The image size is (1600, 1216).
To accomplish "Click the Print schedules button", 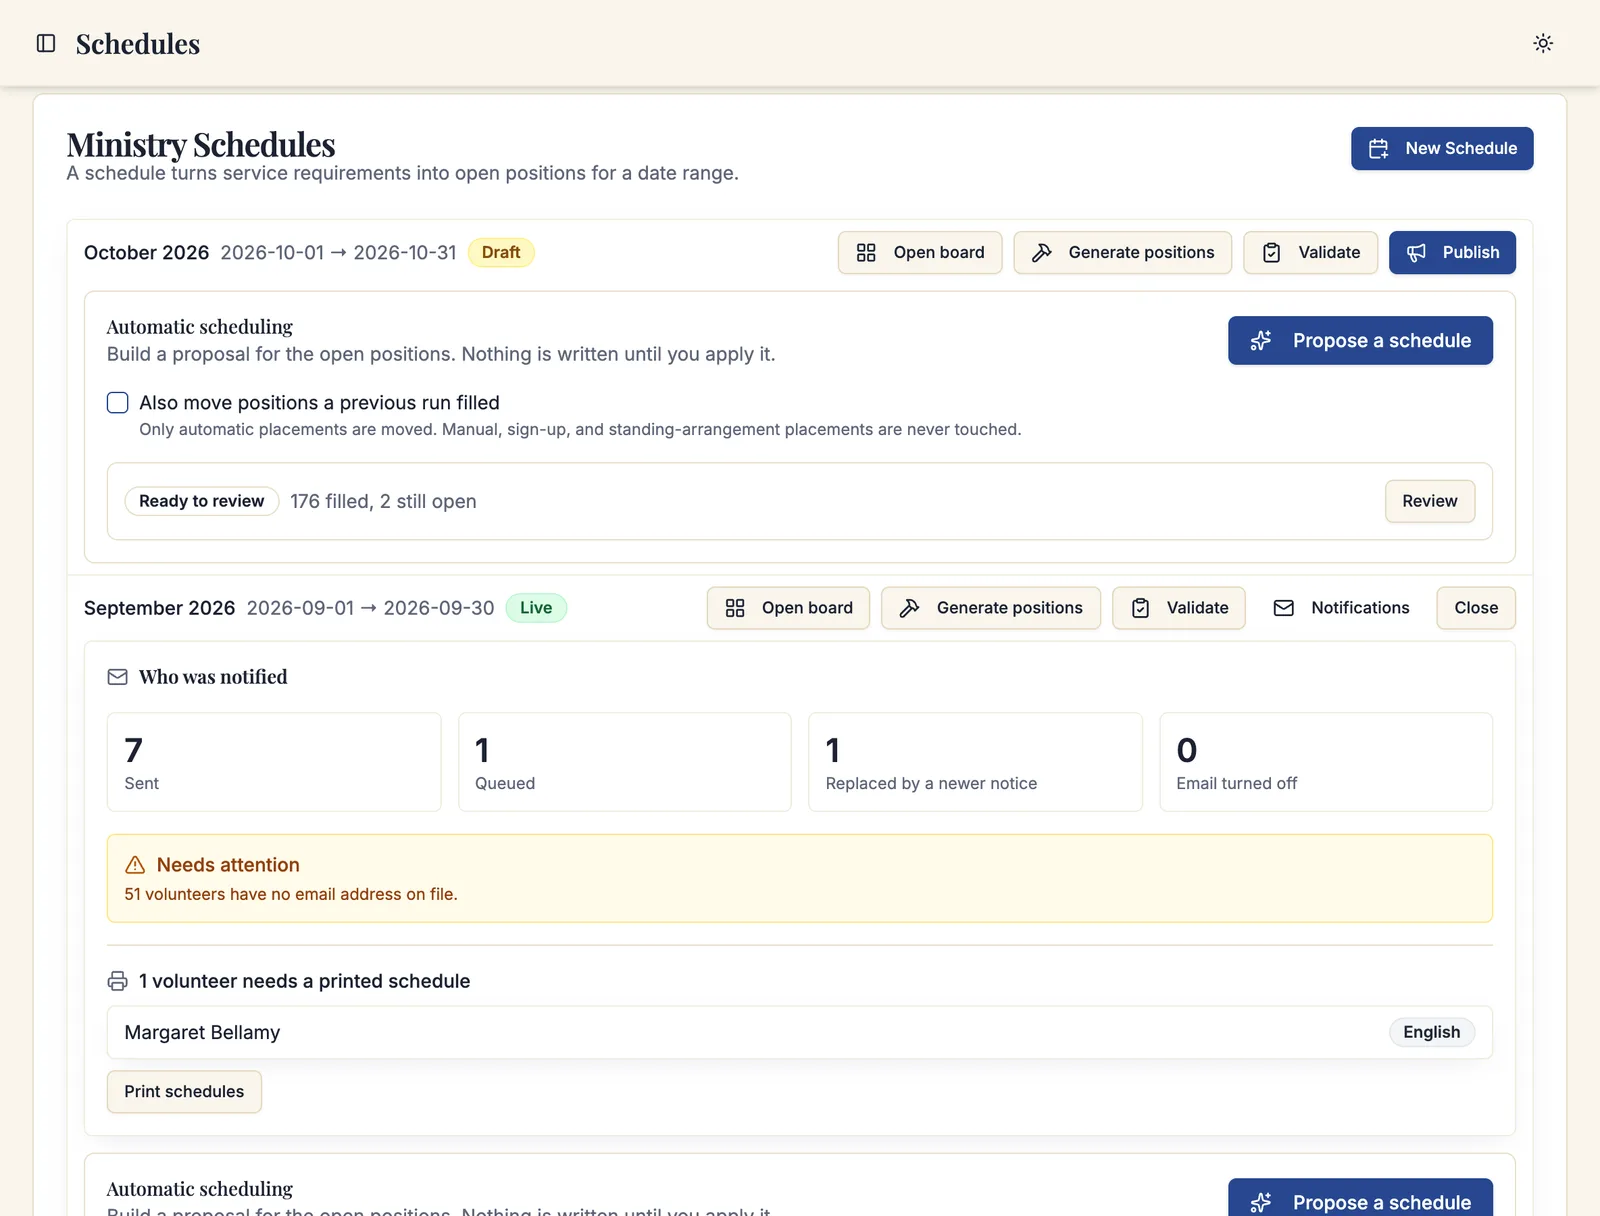I will [184, 1092].
